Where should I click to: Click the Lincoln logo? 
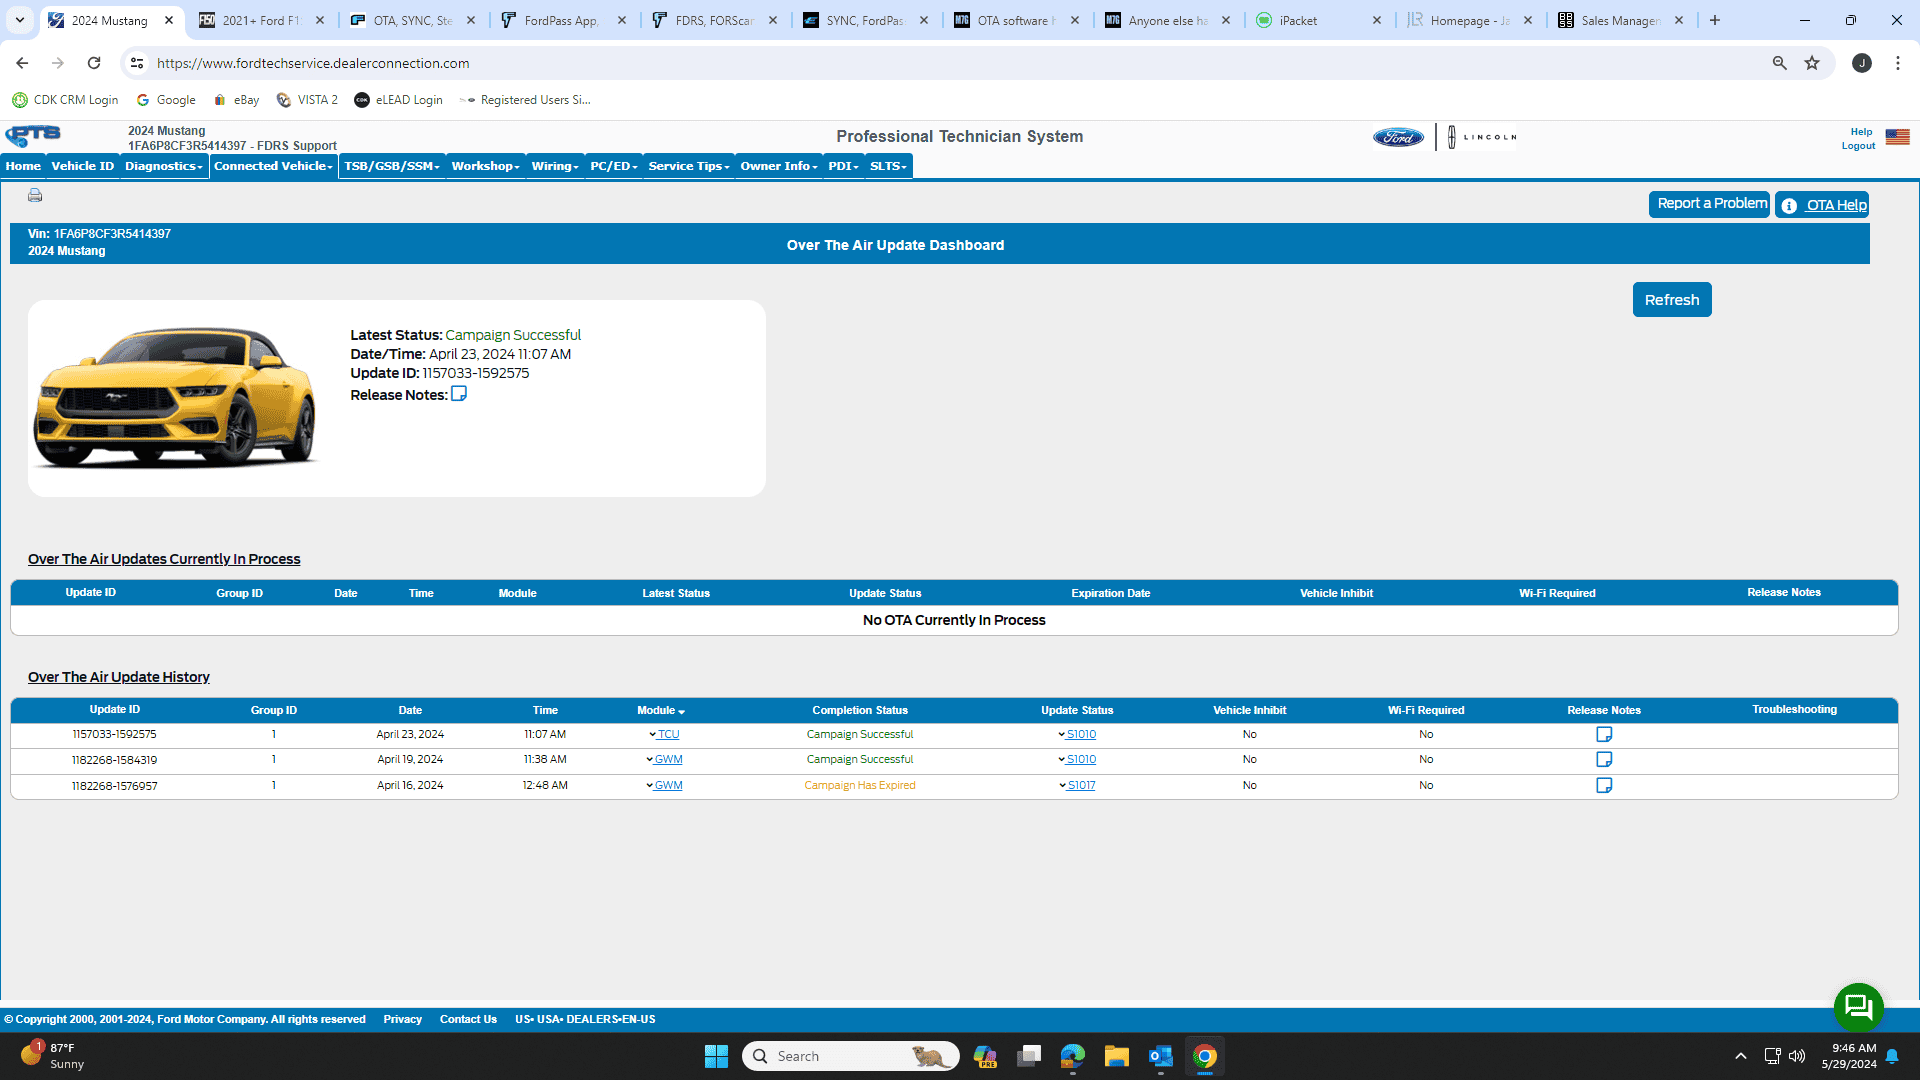click(1482, 137)
